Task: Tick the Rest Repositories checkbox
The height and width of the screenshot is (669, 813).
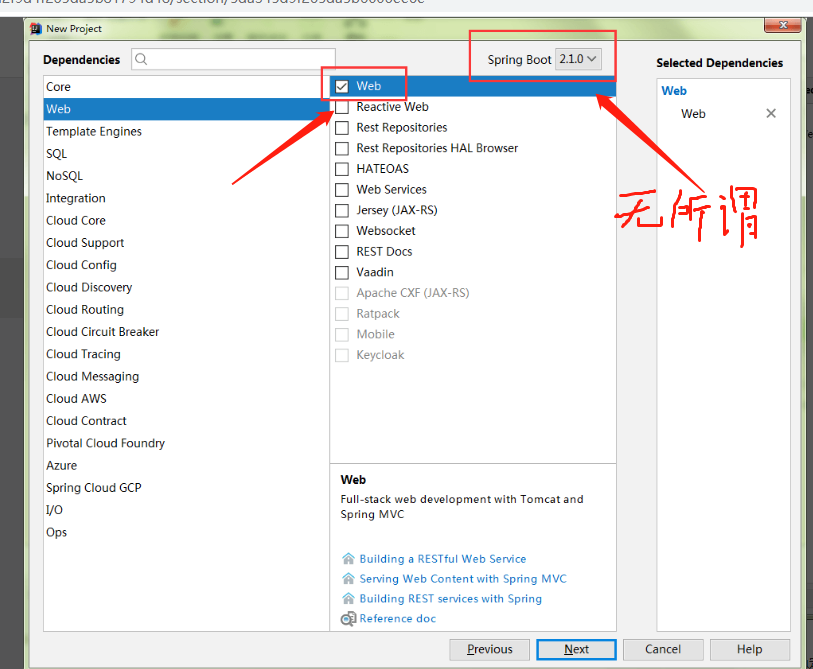Action: coord(342,128)
